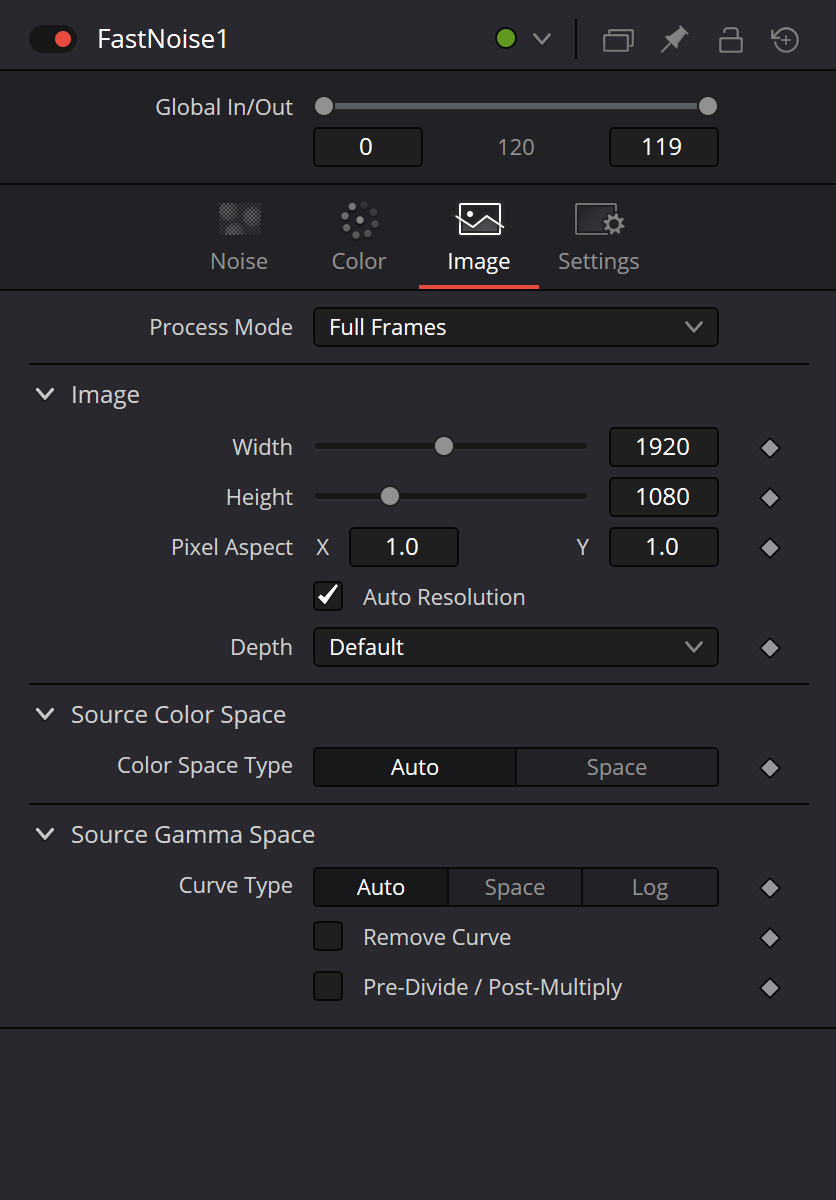836x1200 pixels.
Task: Open the node color dropdown arrow
Action: (542, 40)
